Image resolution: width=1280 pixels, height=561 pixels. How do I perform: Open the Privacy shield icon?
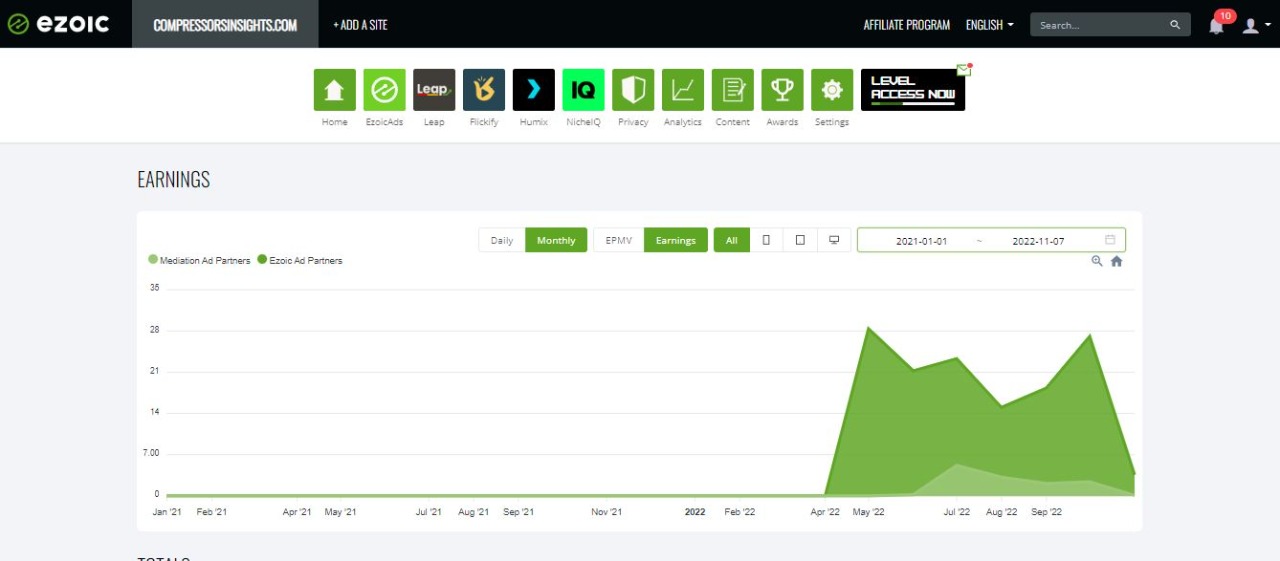pos(633,90)
